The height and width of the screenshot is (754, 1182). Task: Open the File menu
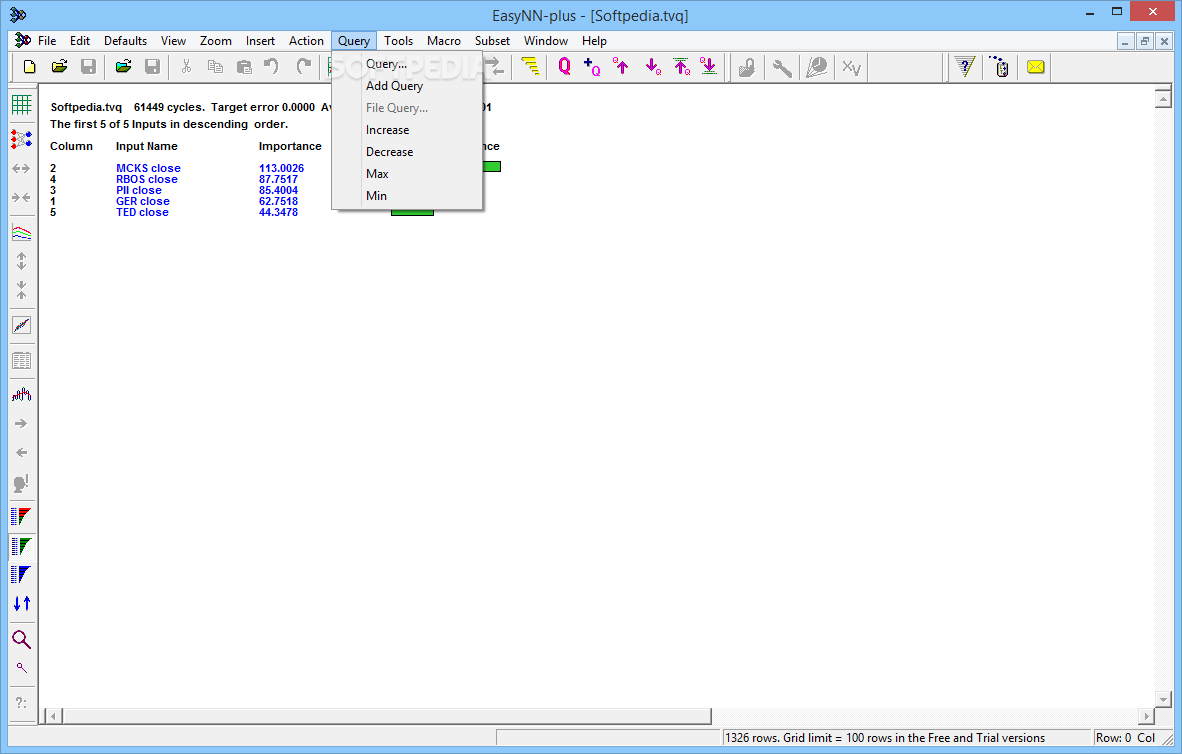pos(47,41)
